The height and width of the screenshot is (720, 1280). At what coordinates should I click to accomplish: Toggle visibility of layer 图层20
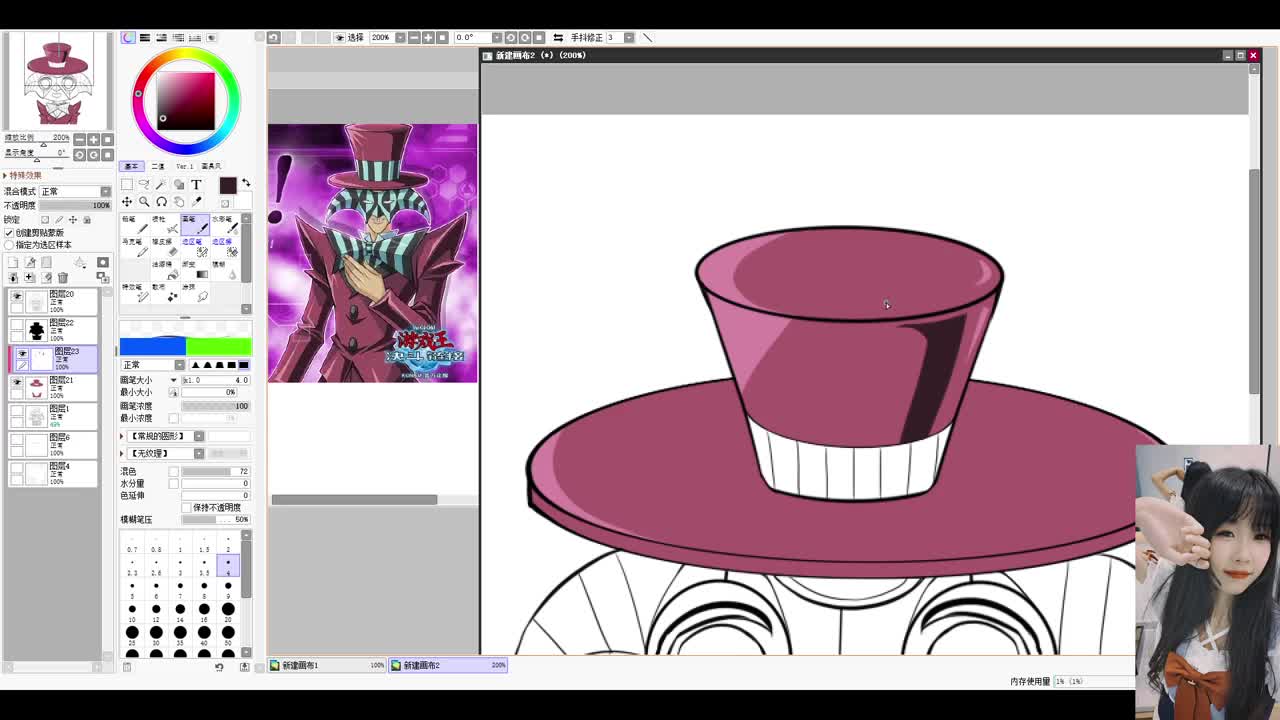(17, 296)
